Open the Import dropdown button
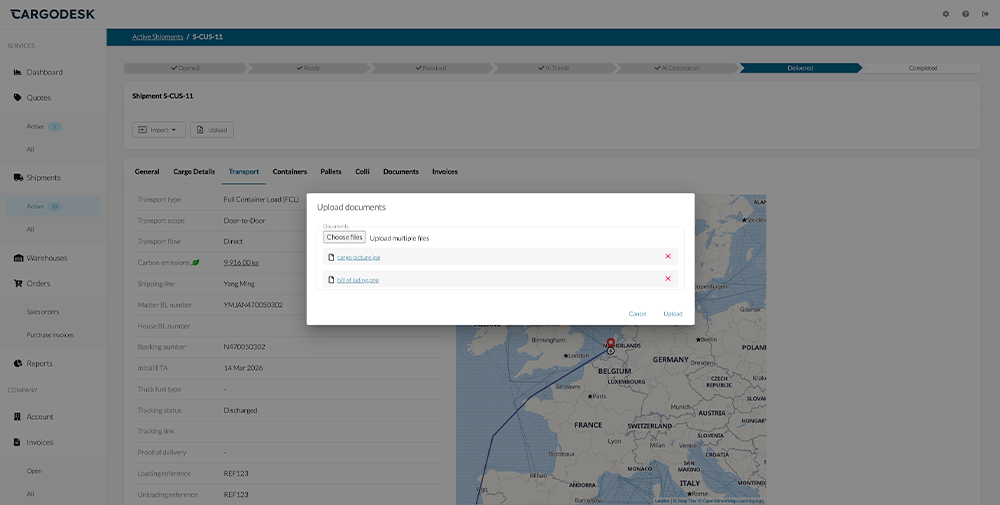 tap(159, 129)
